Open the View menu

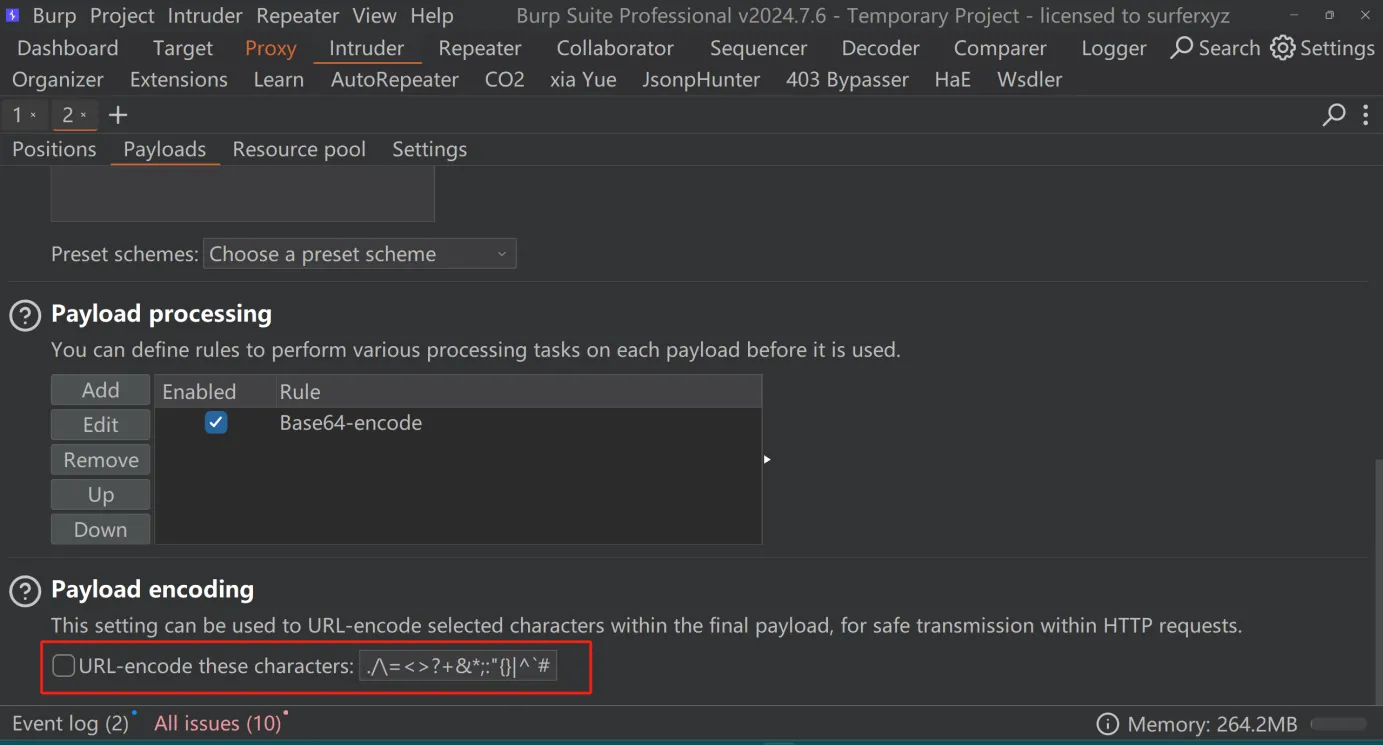[374, 16]
